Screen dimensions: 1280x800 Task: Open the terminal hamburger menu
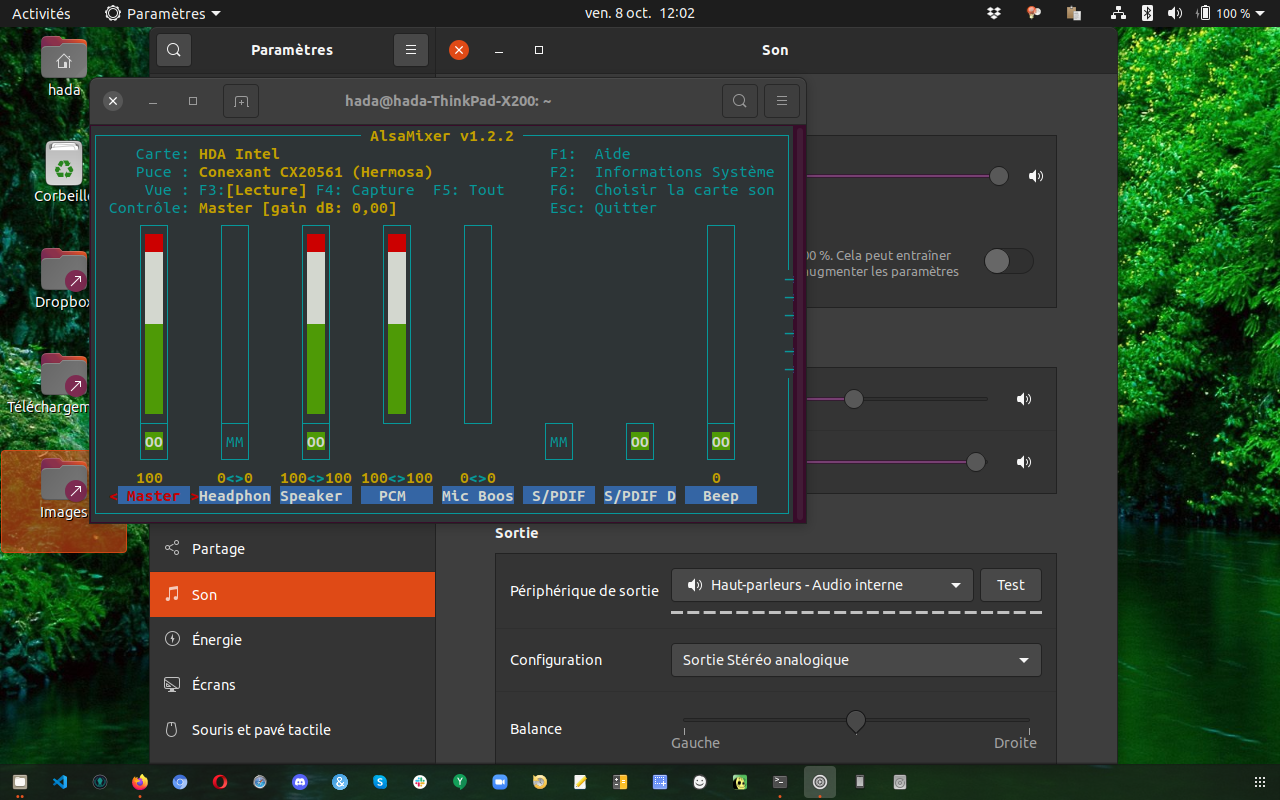tap(782, 101)
